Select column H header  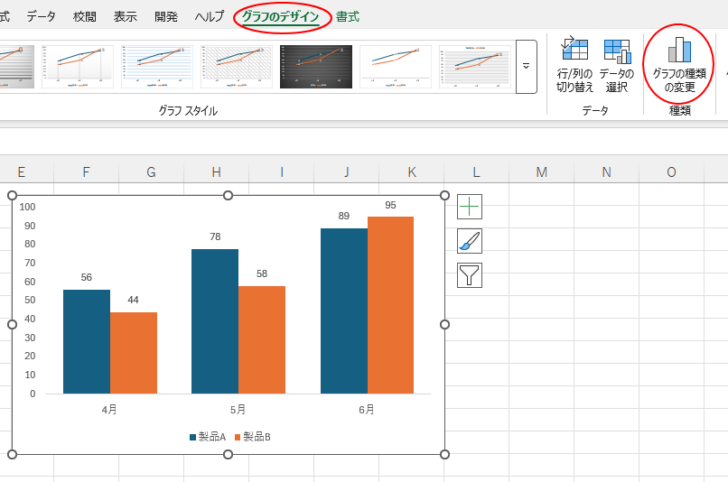click(x=216, y=172)
